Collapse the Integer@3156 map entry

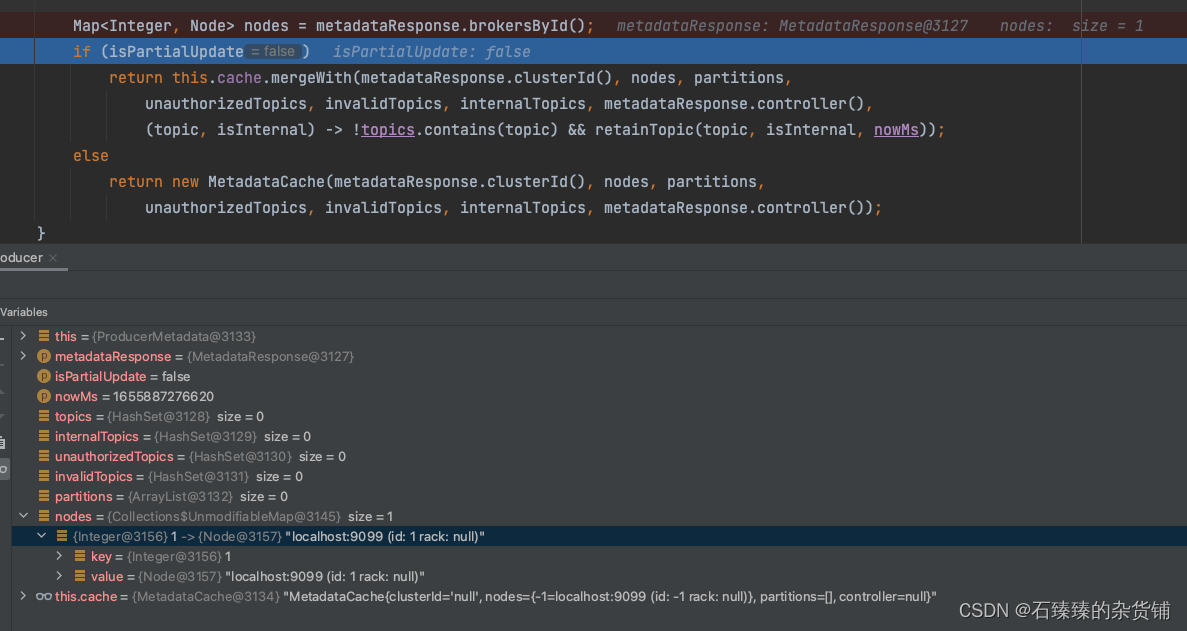pos(42,536)
